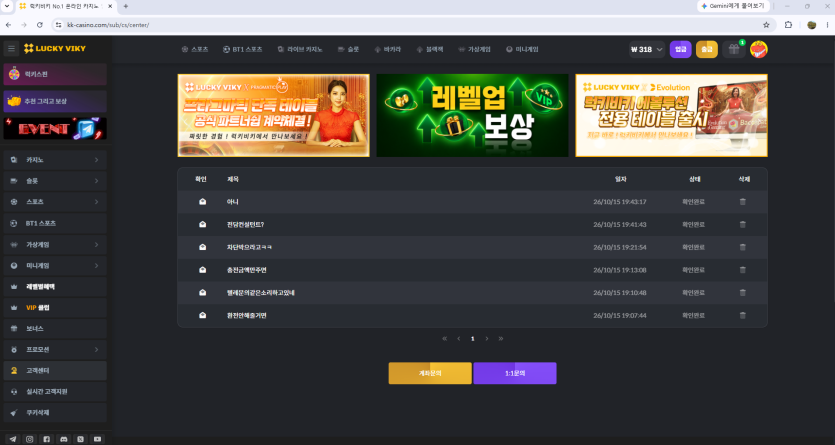The image size is (835, 445).
Task: Open envelope icon of 19:10:48 message
Action: click(x=202, y=293)
